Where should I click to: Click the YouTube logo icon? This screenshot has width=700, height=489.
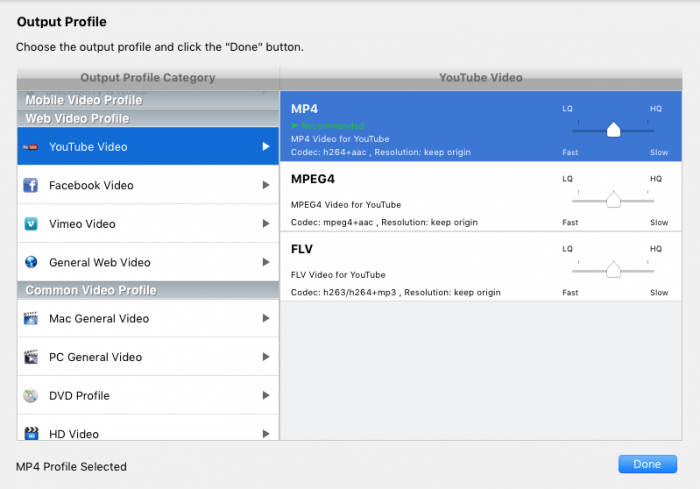click(x=30, y=147)
